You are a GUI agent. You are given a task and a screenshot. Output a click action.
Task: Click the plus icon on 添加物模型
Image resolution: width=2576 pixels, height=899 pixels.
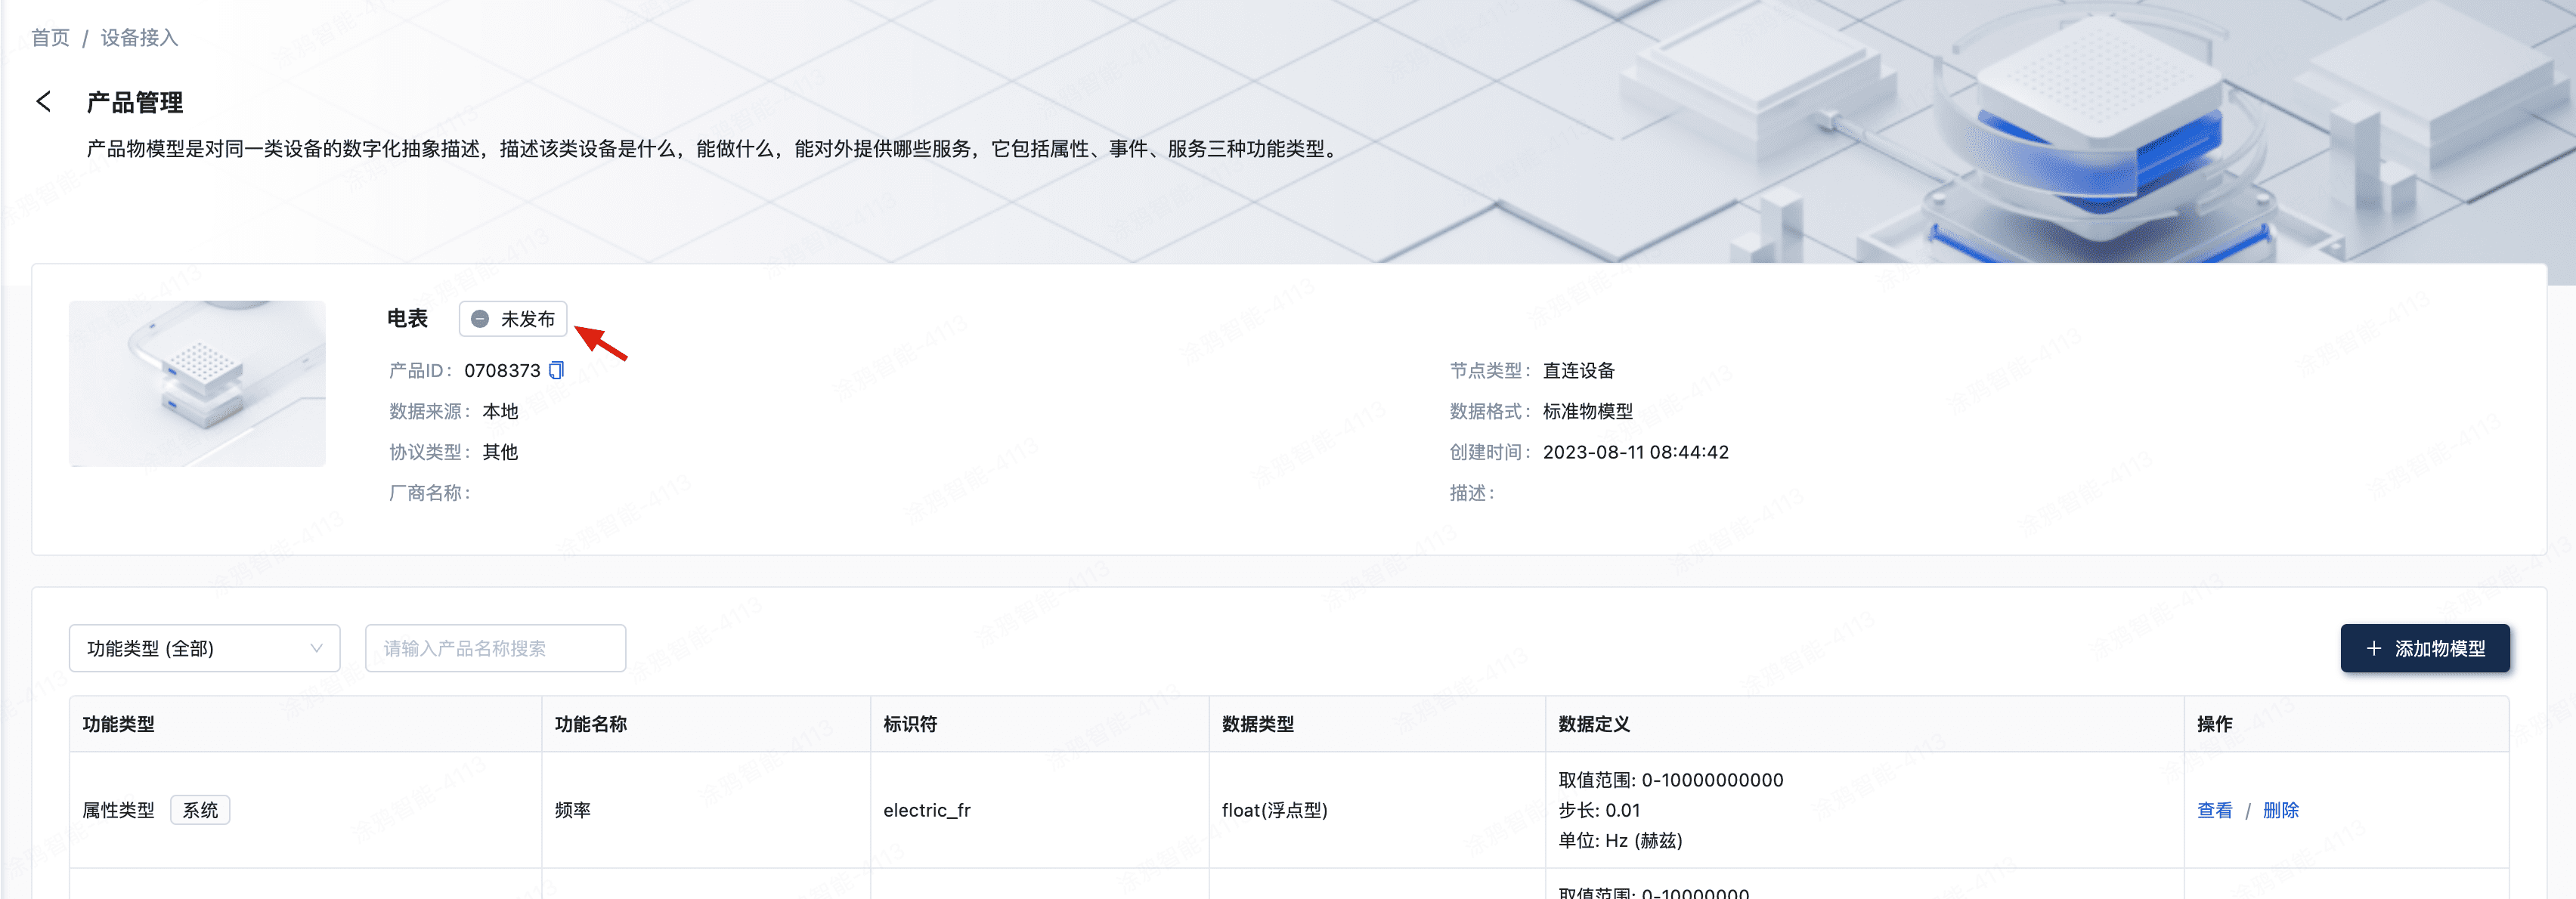click(x=2373, y=648)
